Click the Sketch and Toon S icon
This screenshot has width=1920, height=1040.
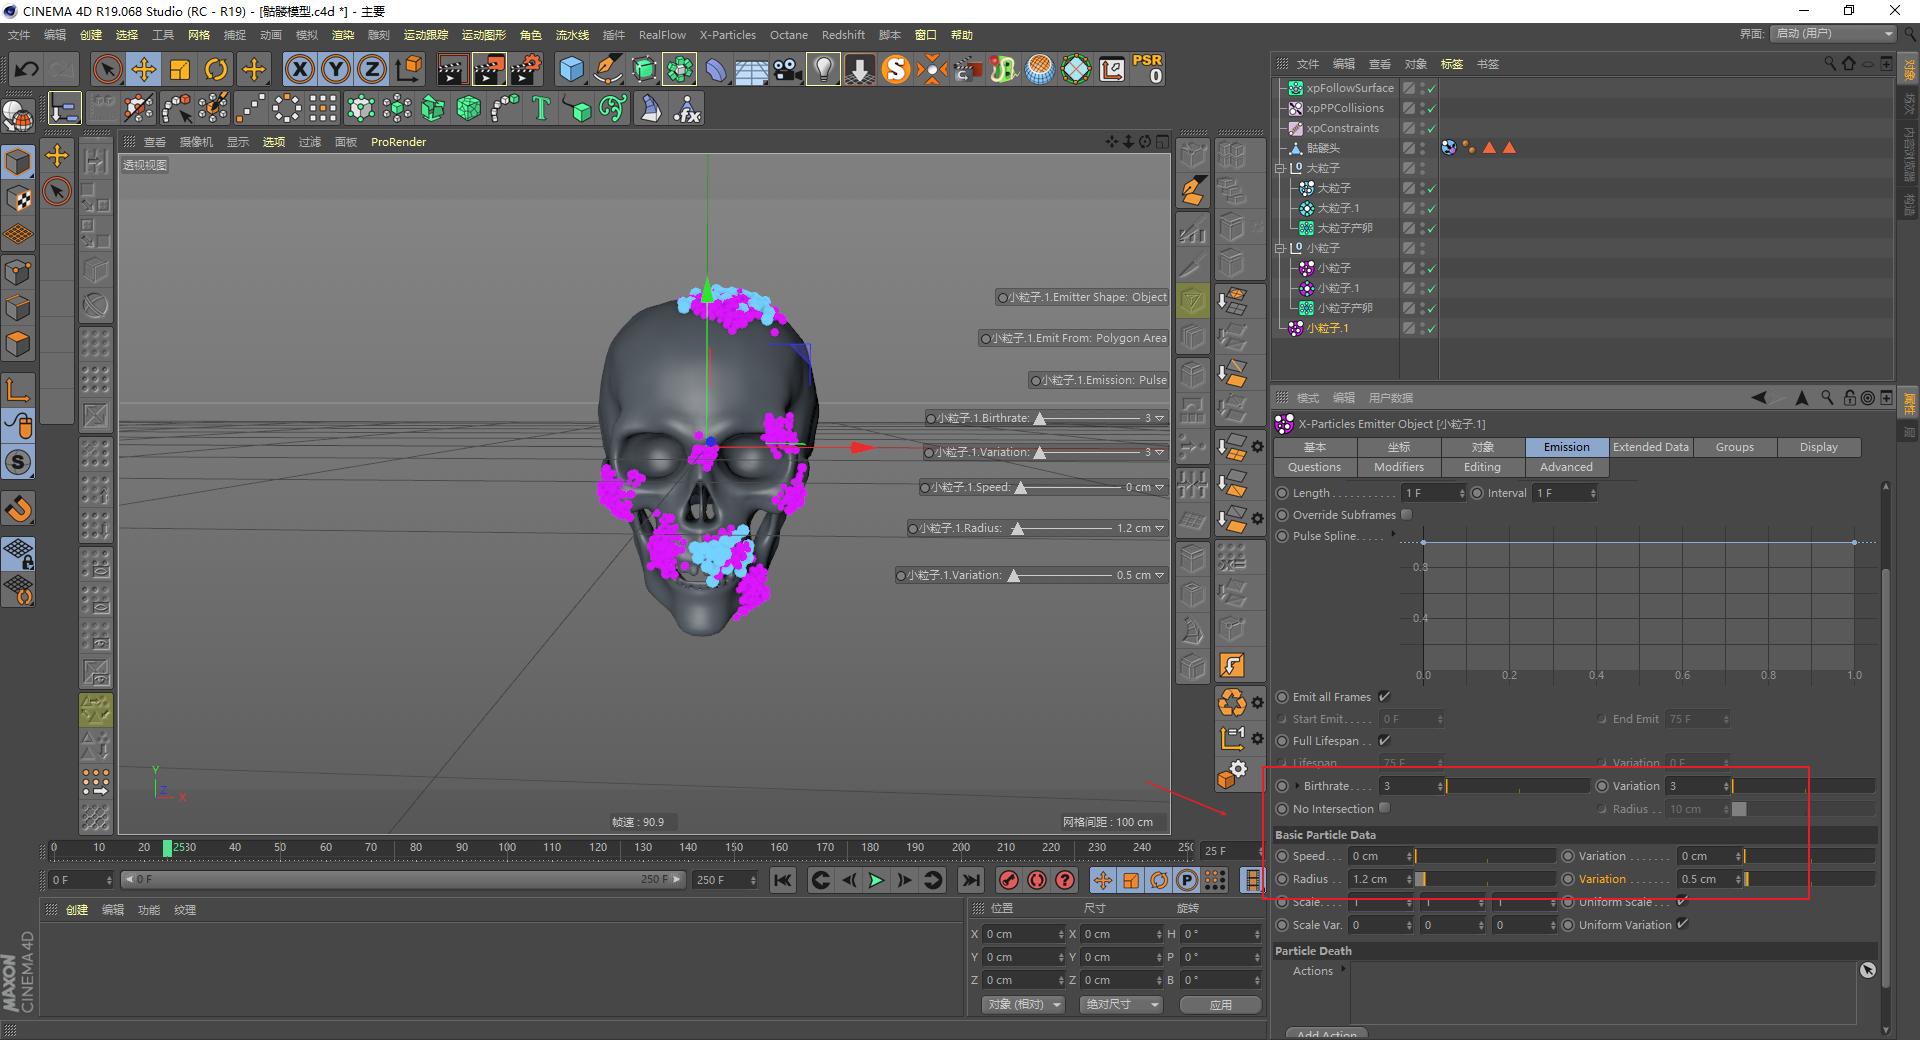coord(896,69)
